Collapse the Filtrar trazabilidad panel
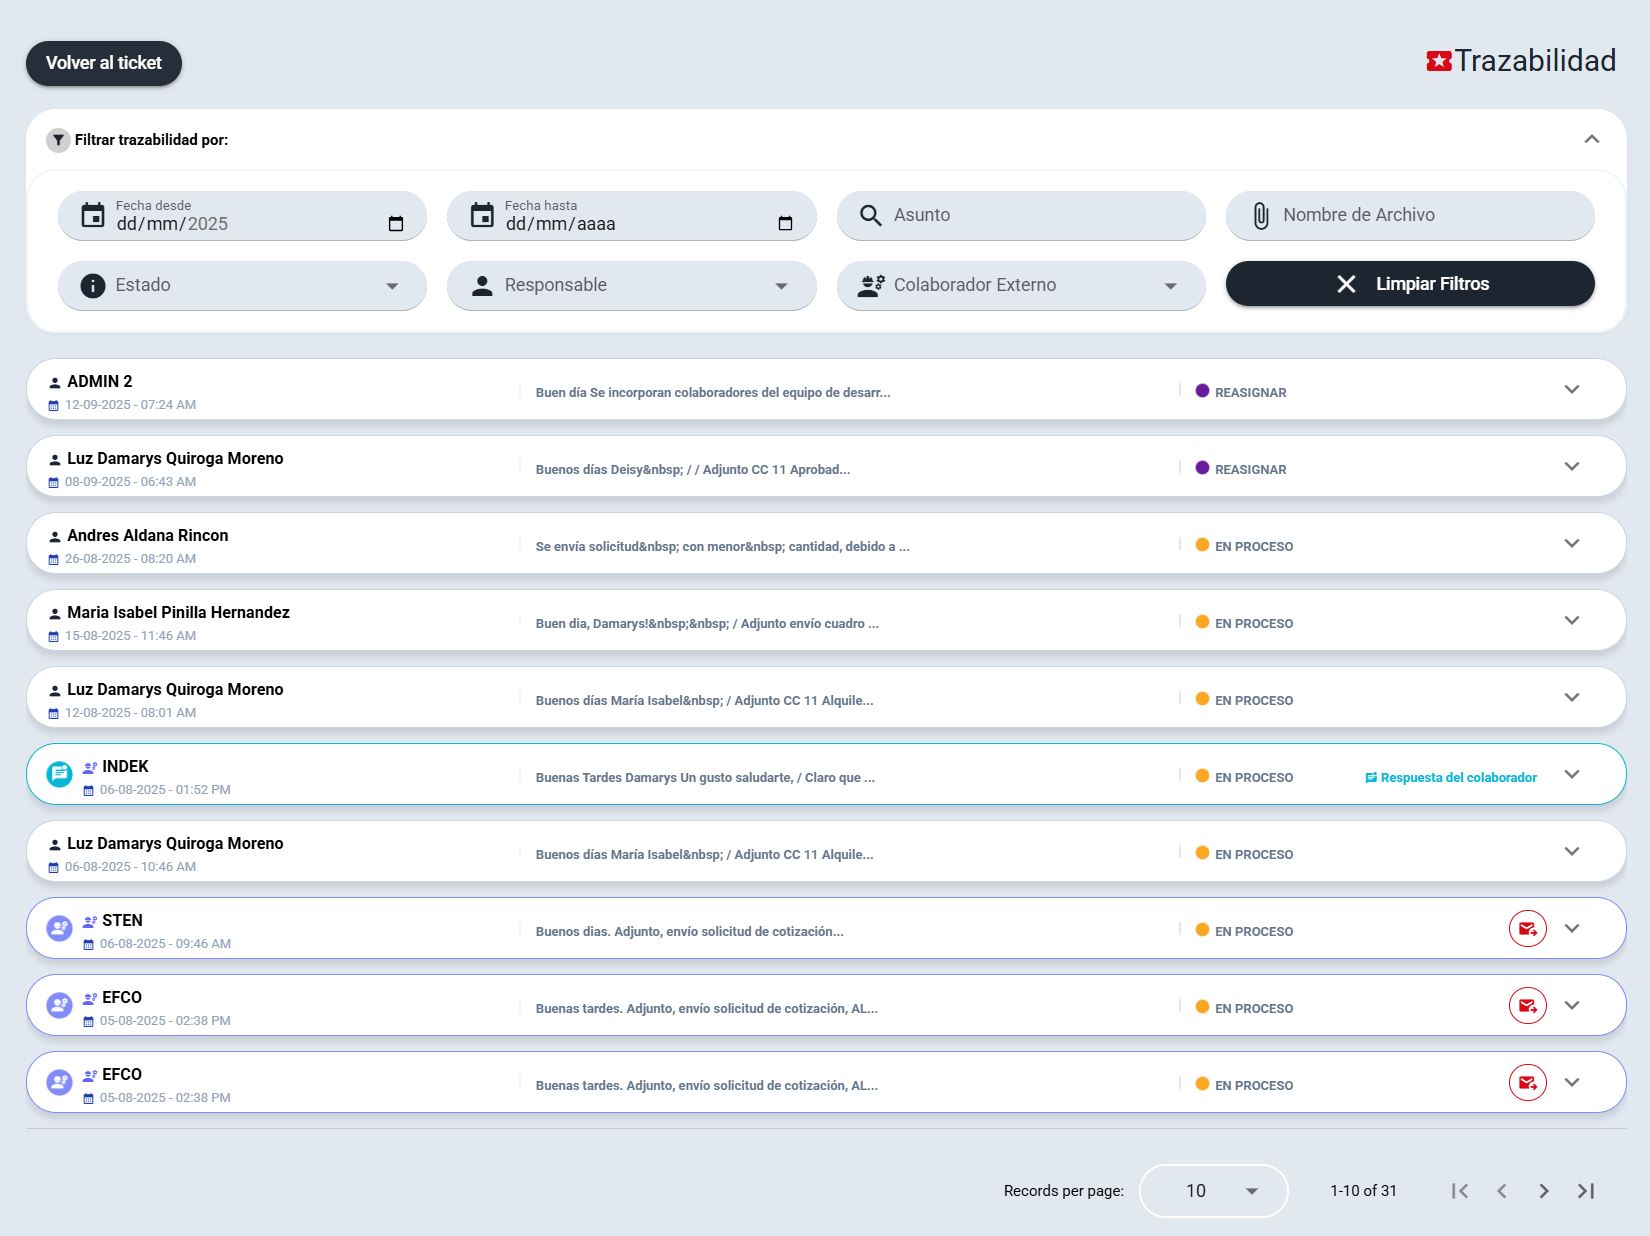1650x1236 pixels. click(x=1591, y=140)
